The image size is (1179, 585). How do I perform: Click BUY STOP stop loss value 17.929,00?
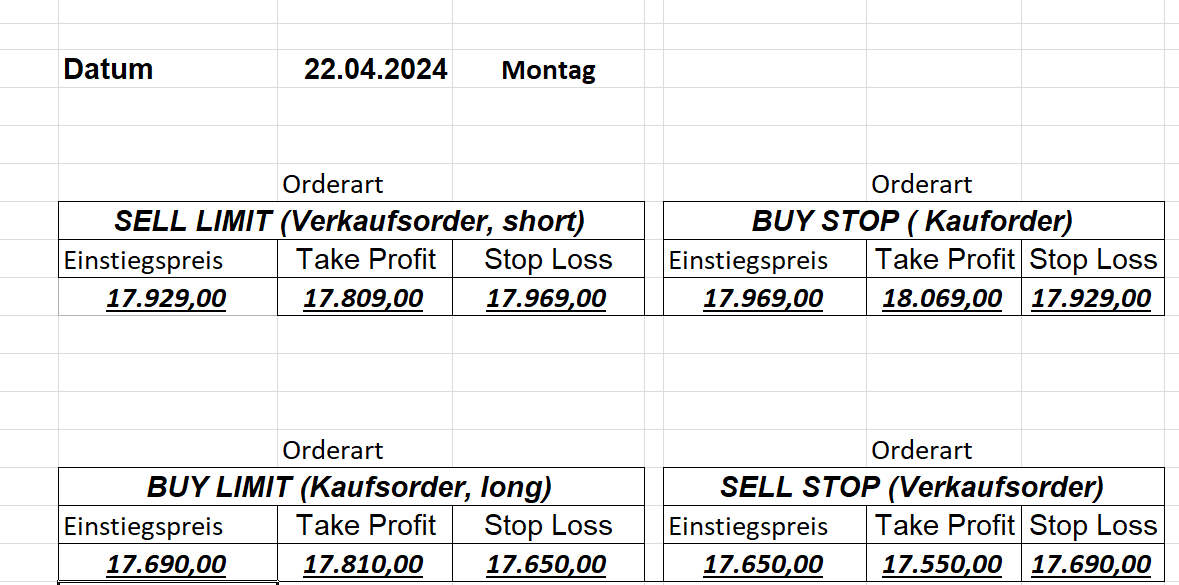[x=1091, y=299]
